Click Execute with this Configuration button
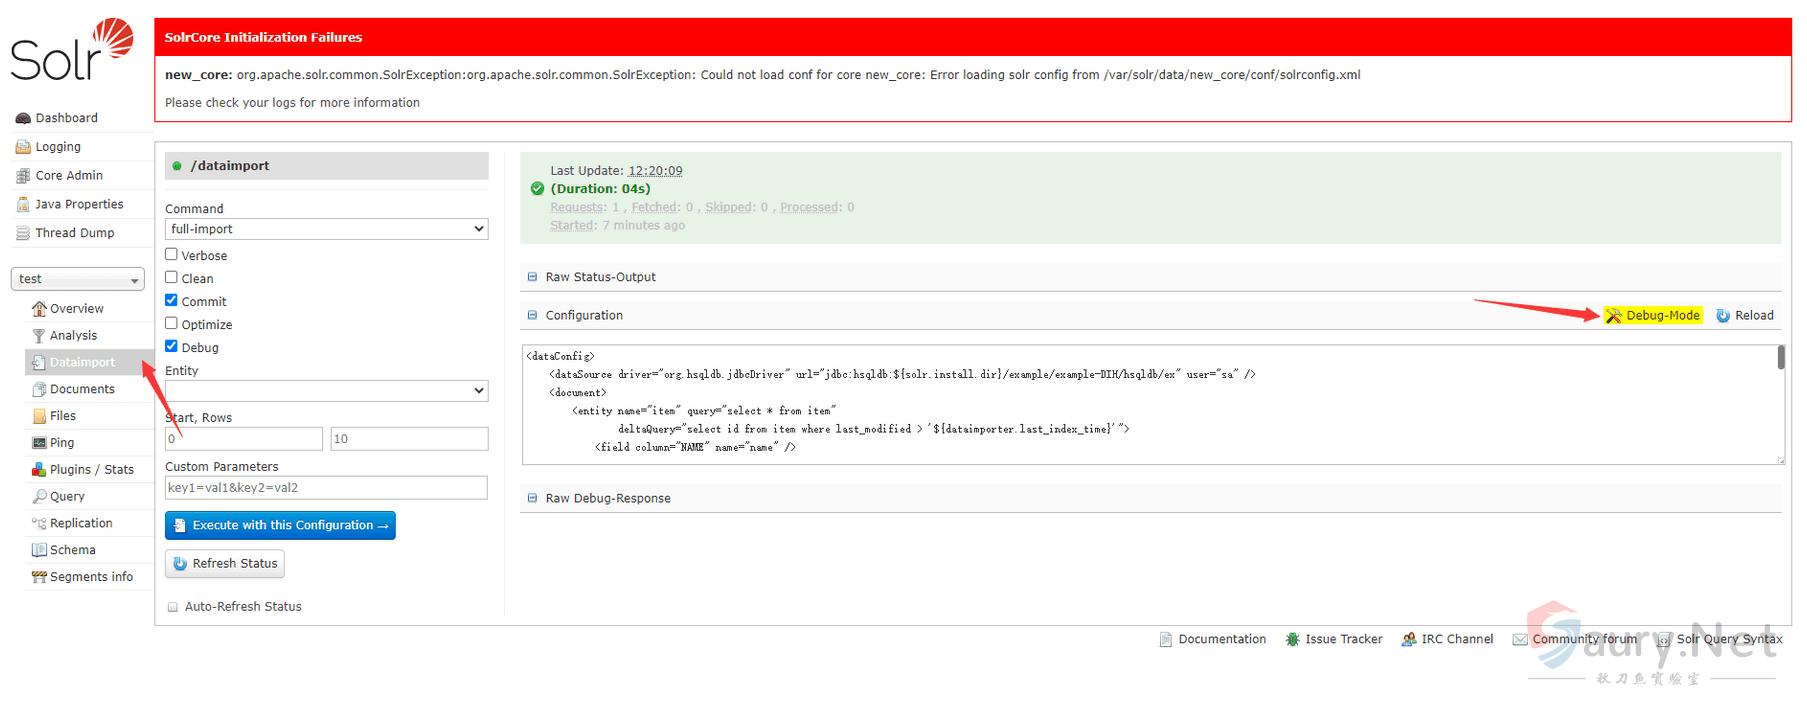Viewport: 1807px width, 716px height. pyautogui.click(x=280, y=526)
